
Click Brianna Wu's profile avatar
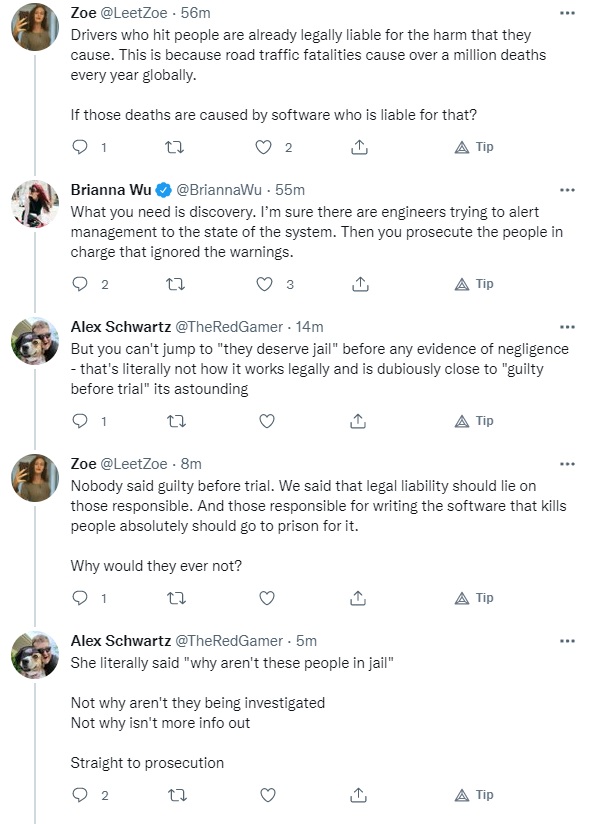click(35, 204)
